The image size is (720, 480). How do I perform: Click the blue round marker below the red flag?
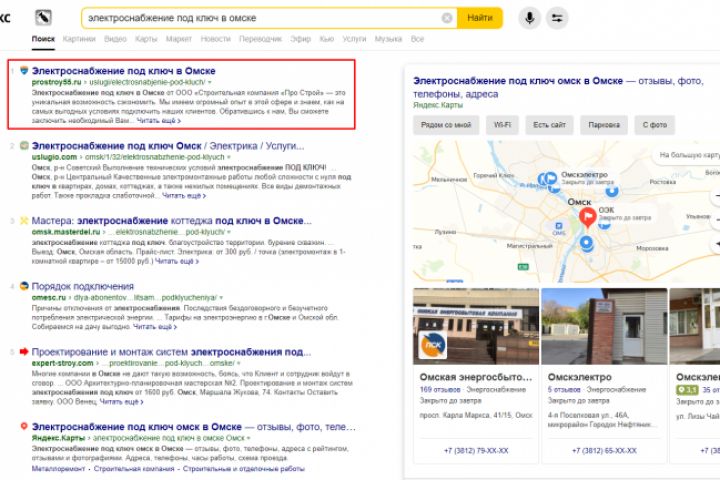coord(586,243)
